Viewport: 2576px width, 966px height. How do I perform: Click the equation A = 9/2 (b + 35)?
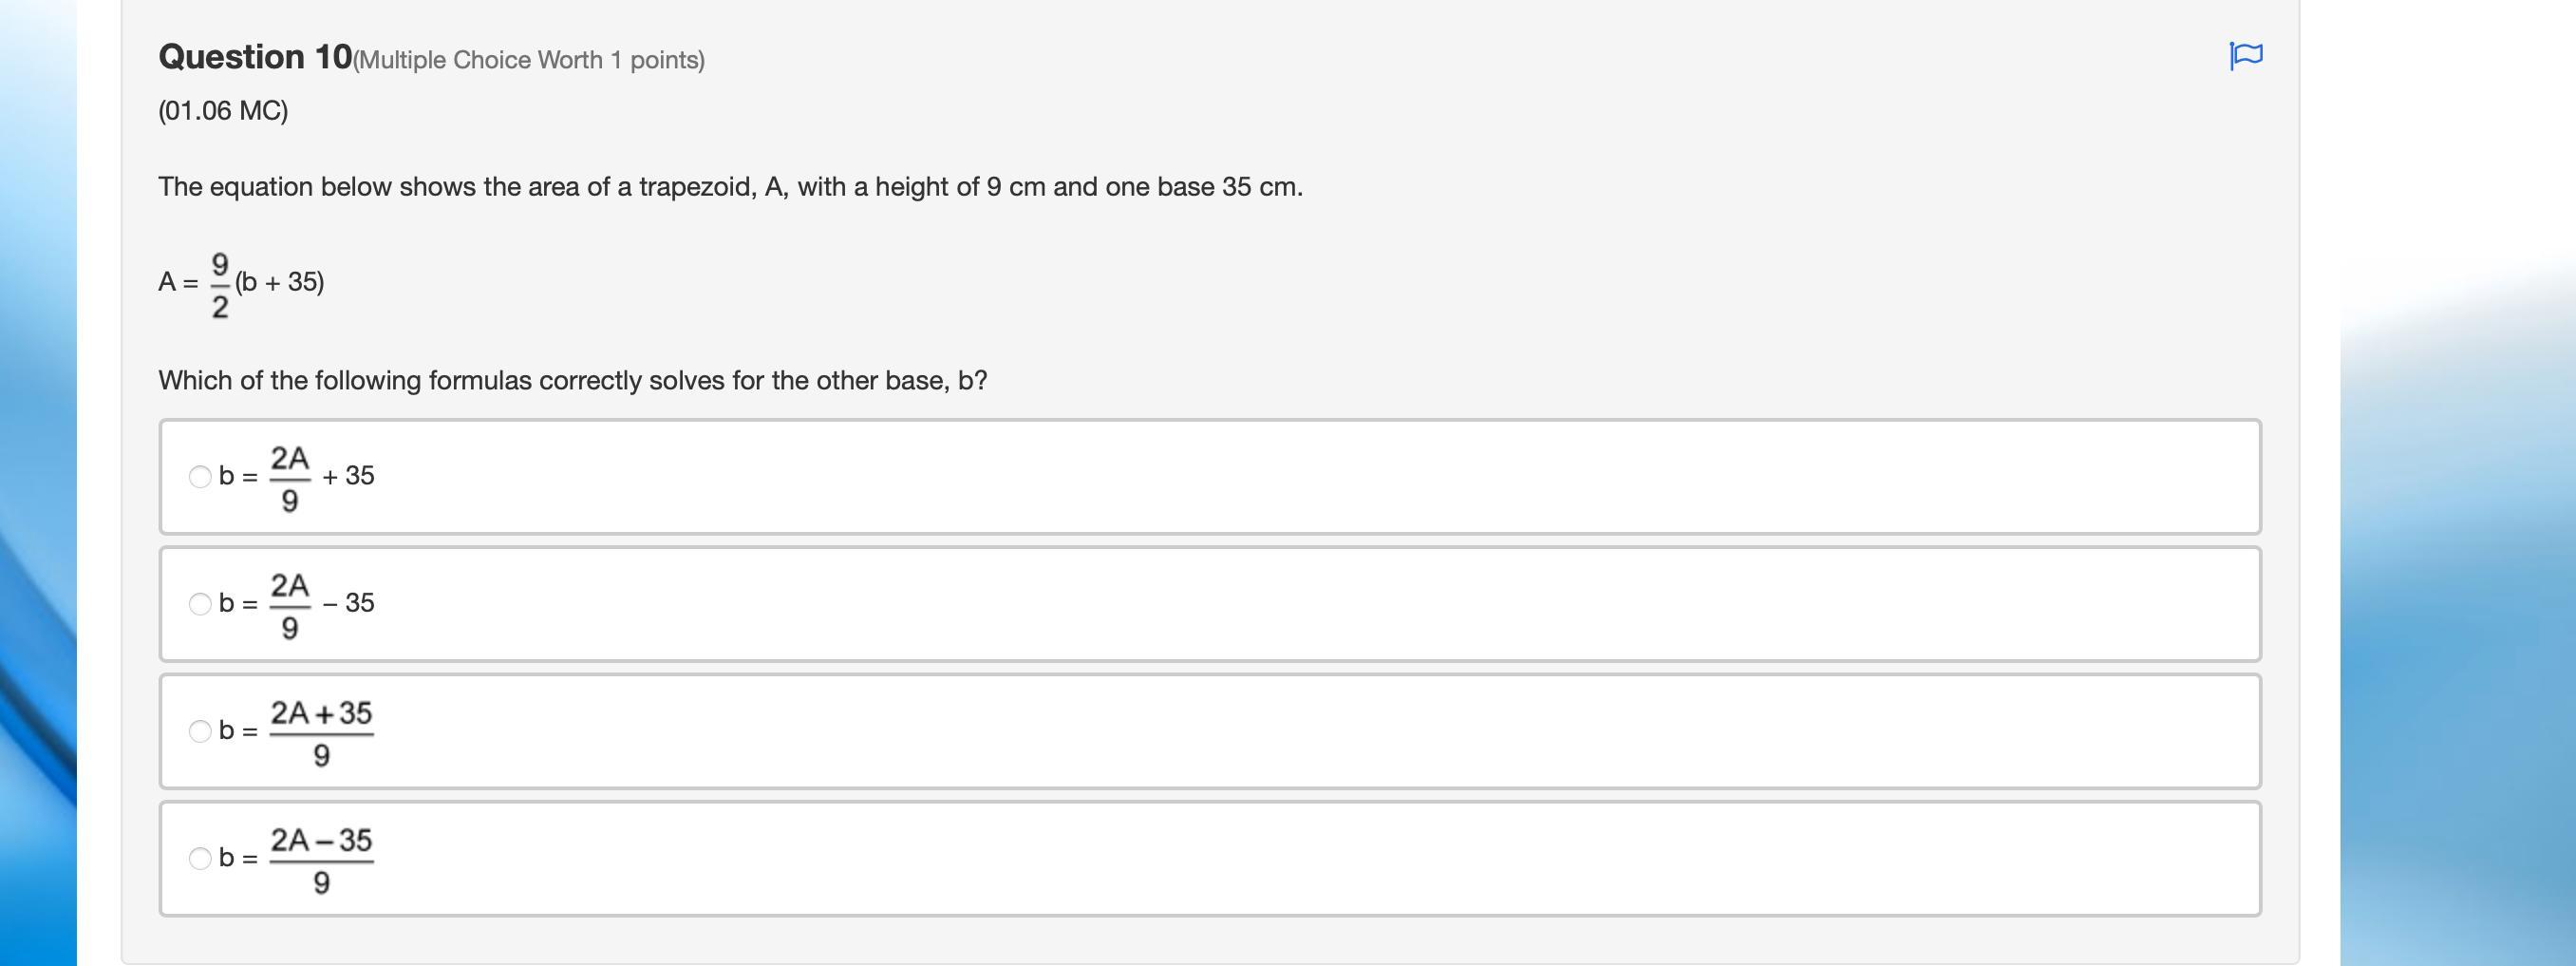tap(241, 283)
